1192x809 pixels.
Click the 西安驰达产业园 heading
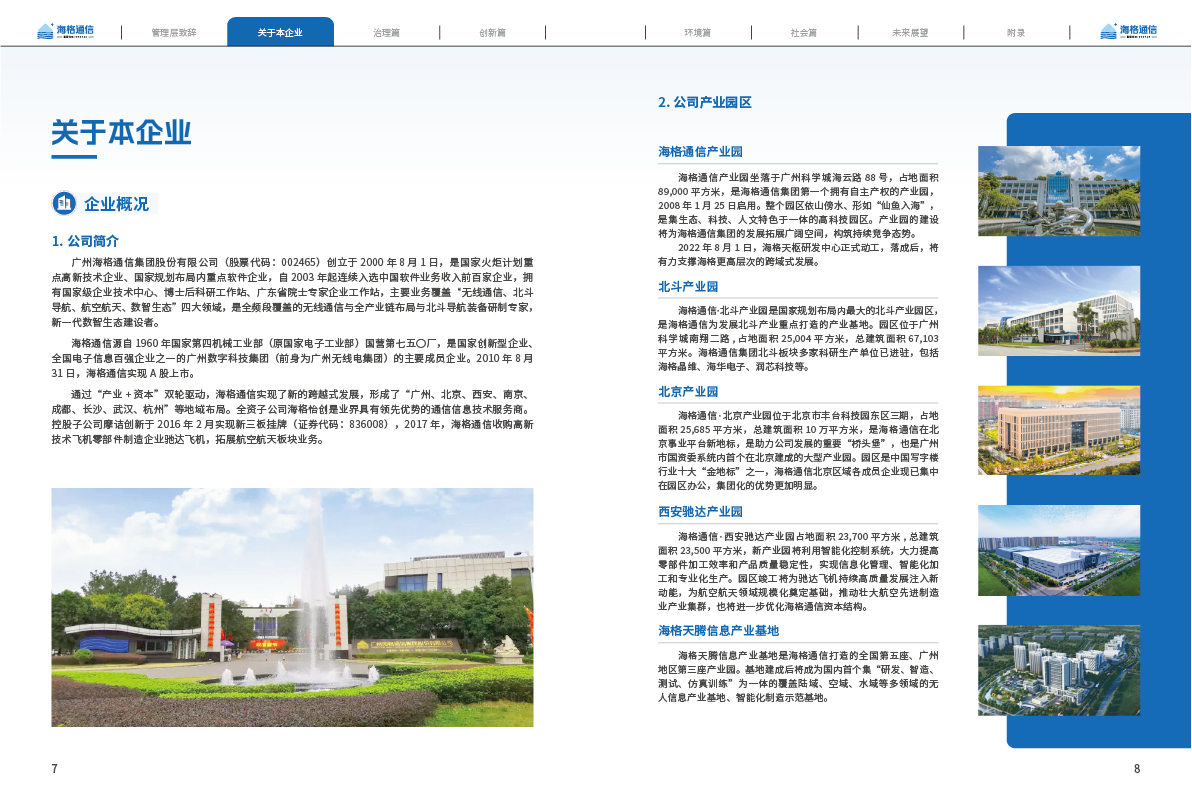699,511
